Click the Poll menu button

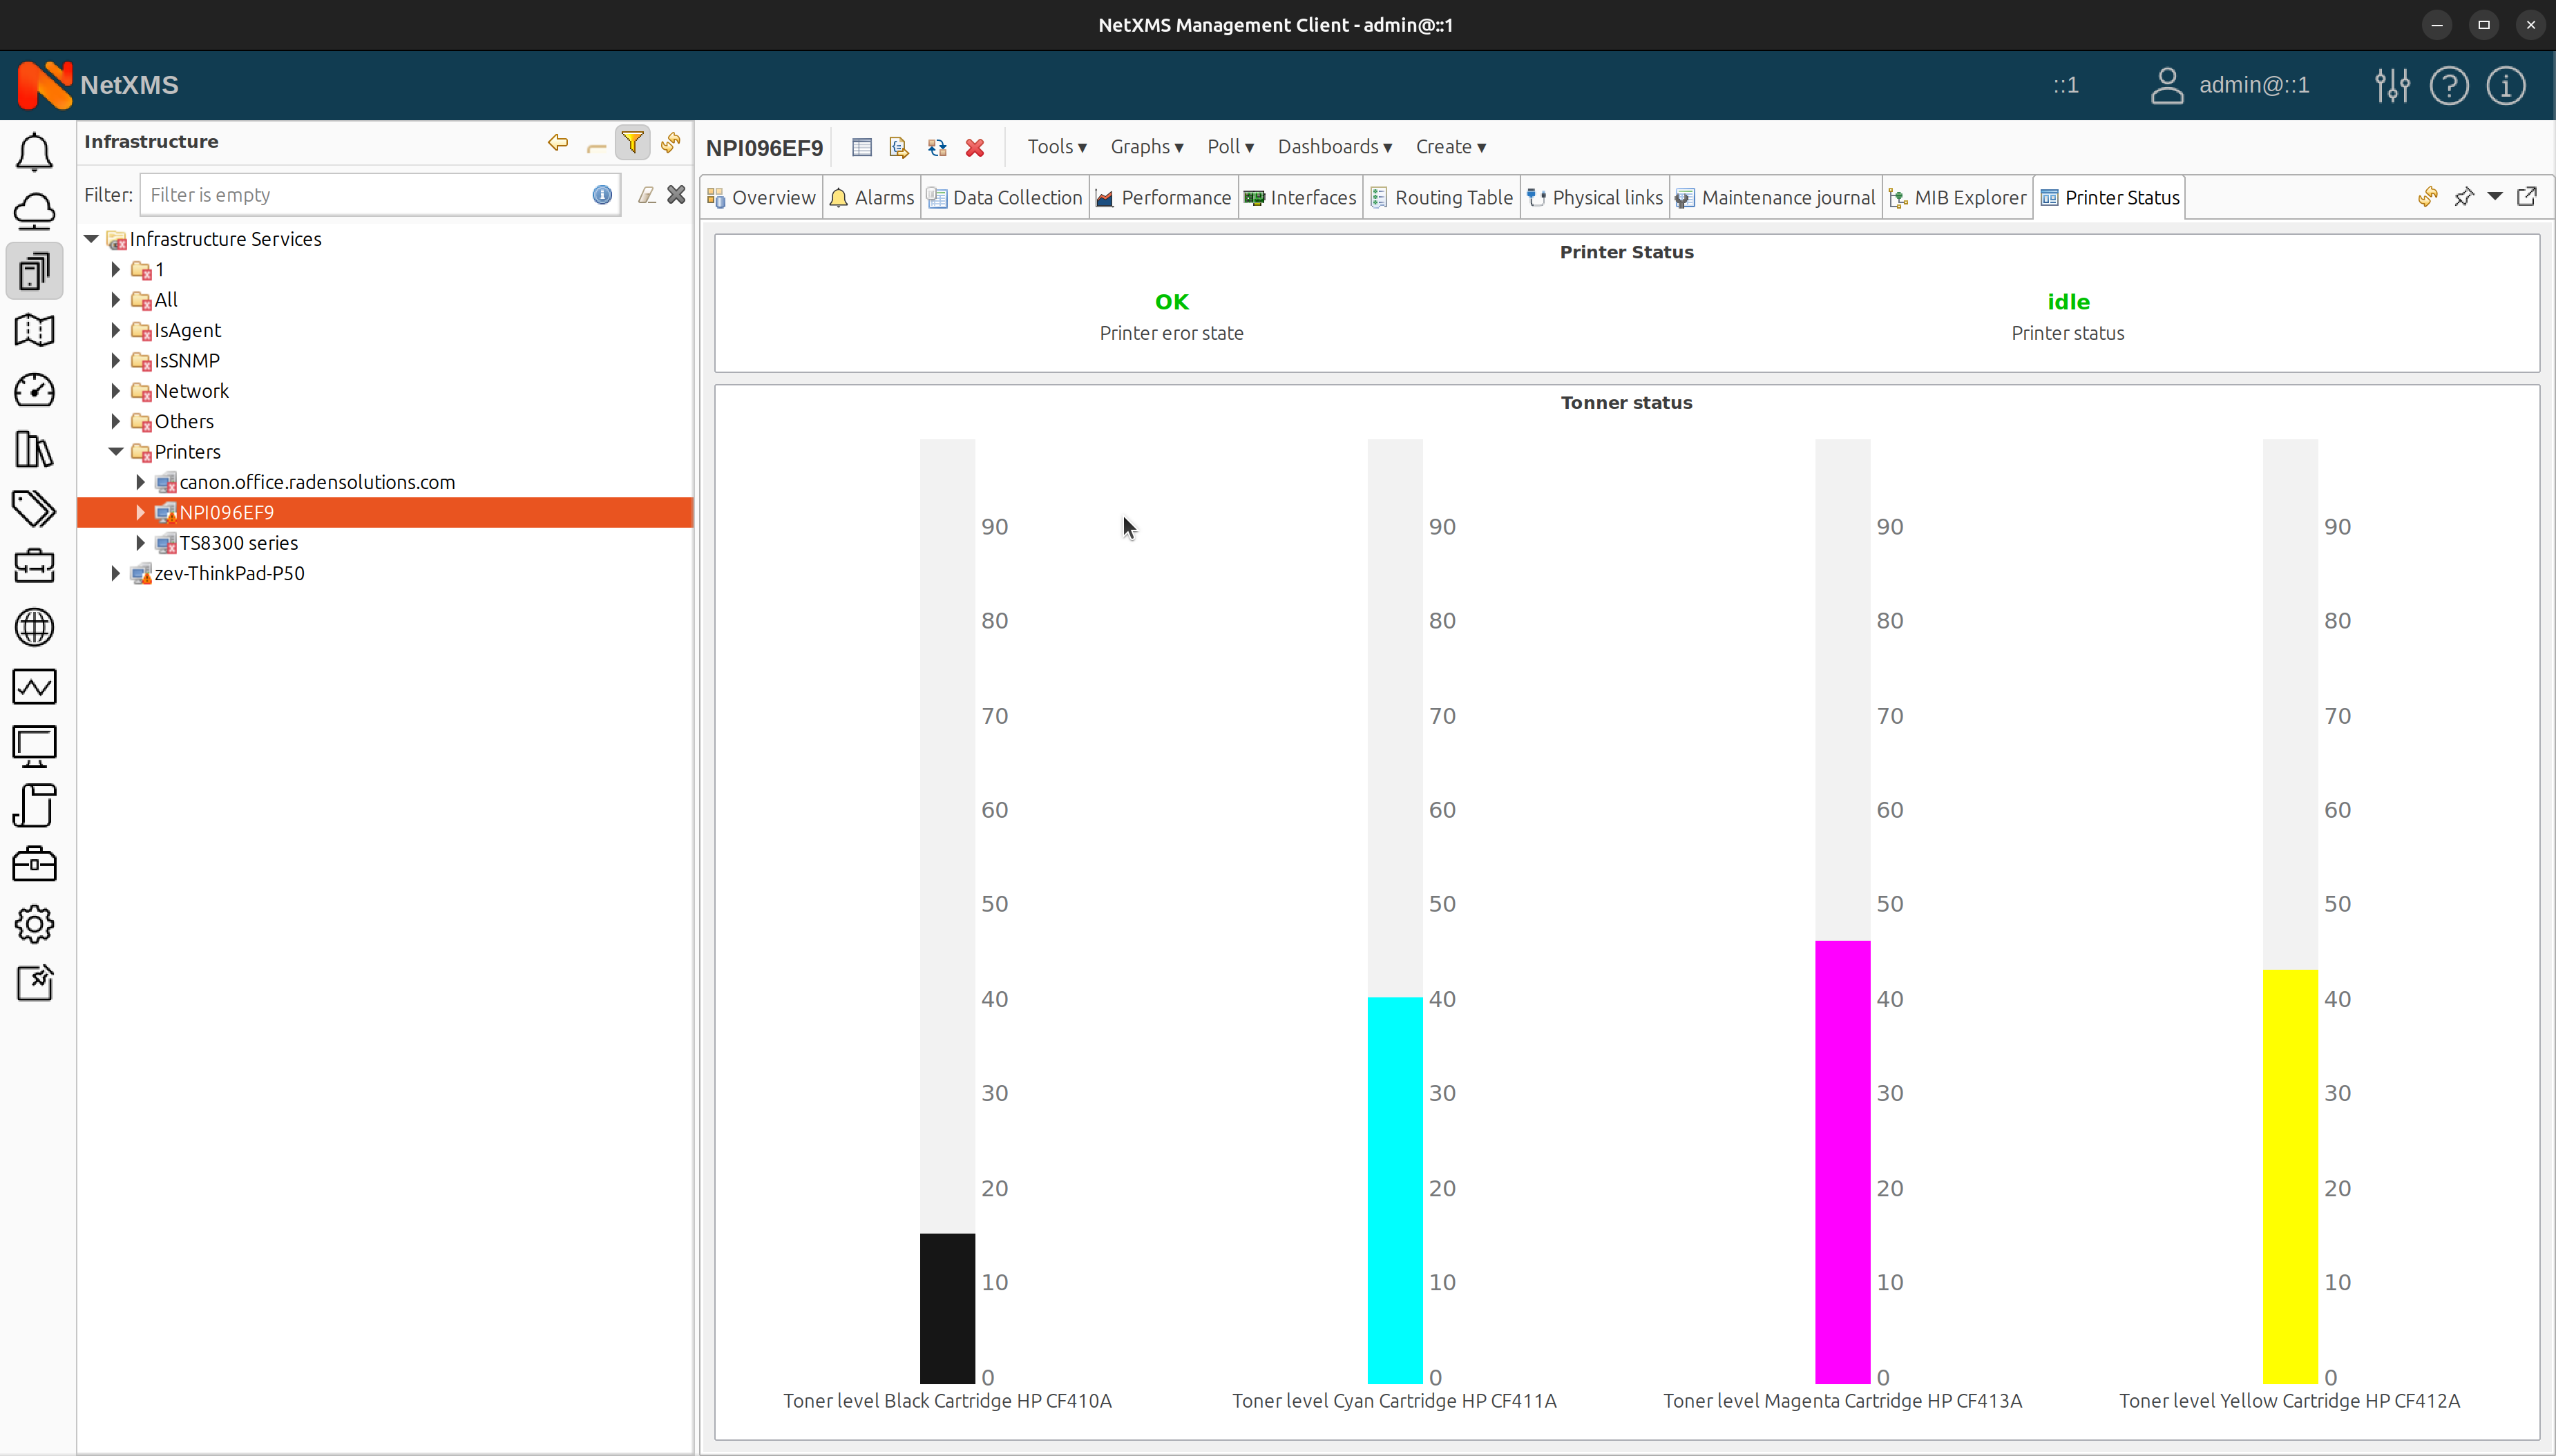click(x=1229, y=146)
